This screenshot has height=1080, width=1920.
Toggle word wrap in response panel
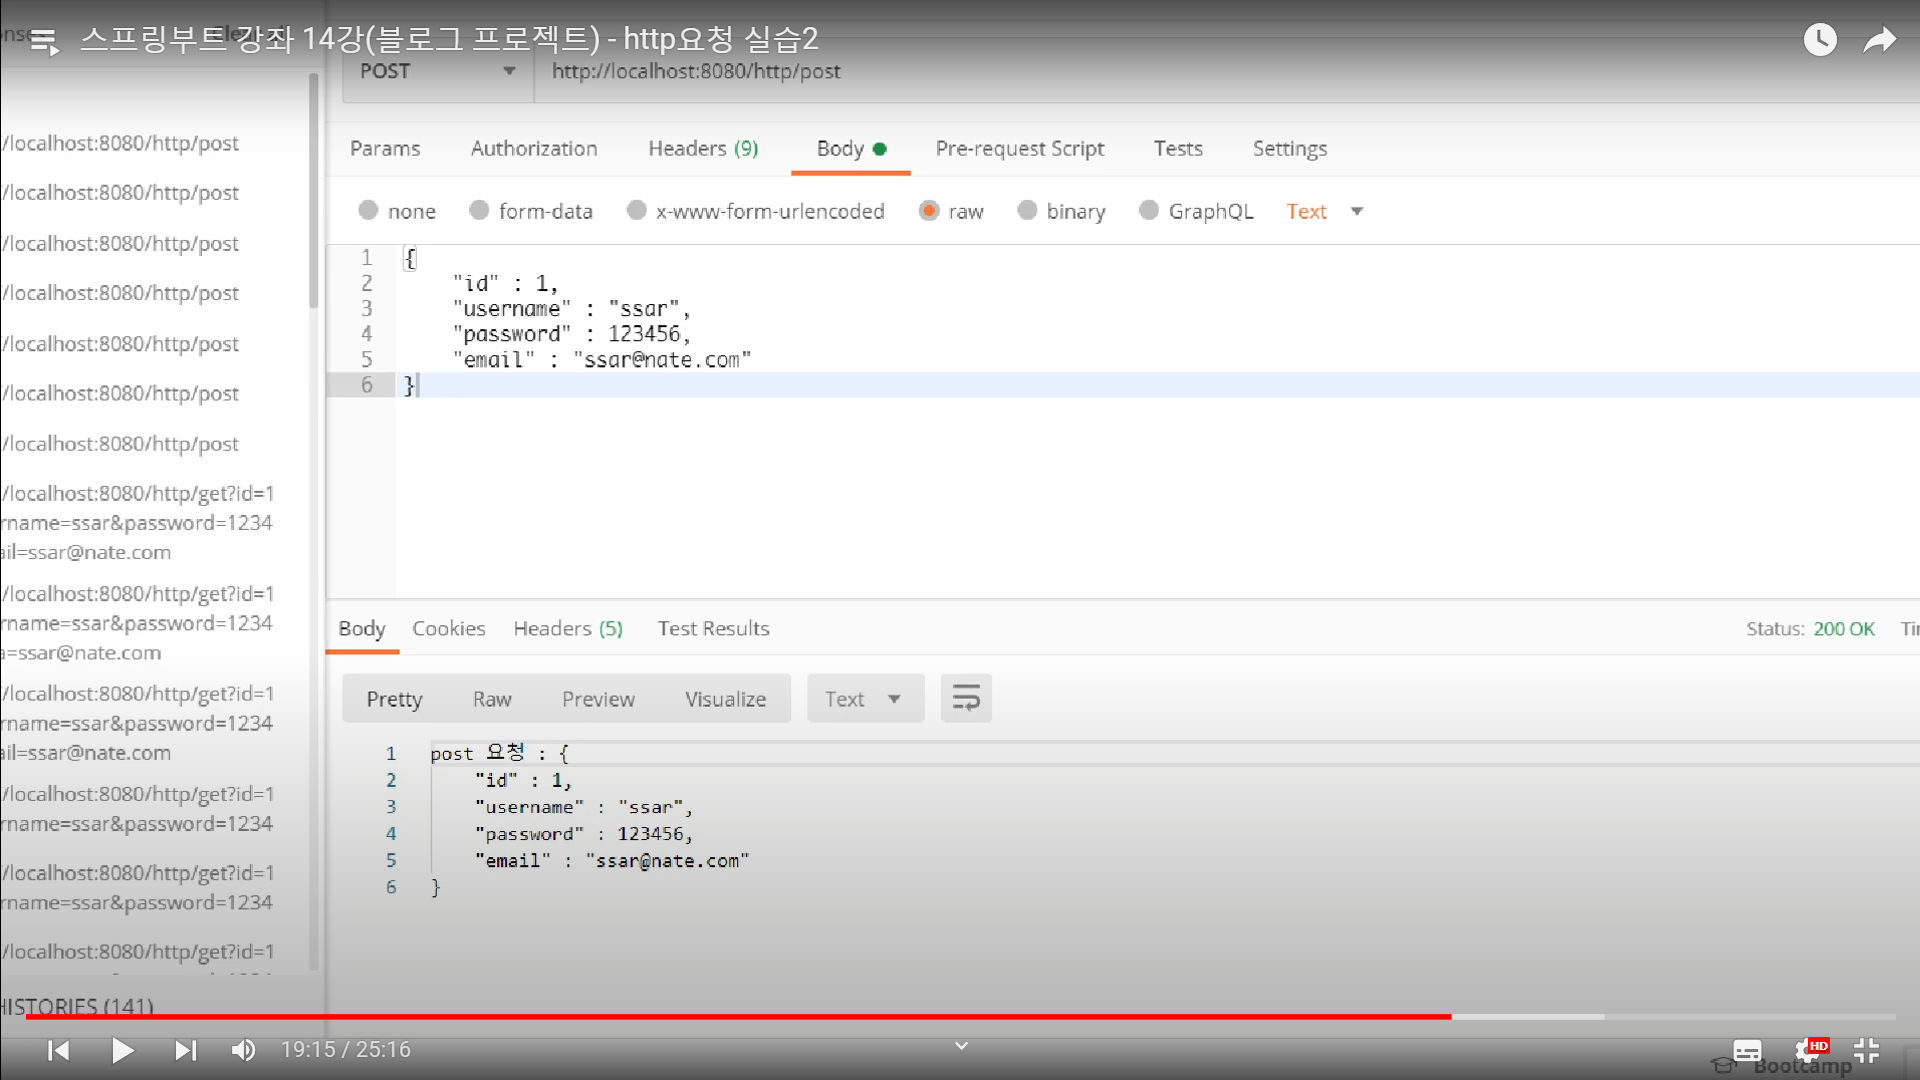click(x=966, y=698)
